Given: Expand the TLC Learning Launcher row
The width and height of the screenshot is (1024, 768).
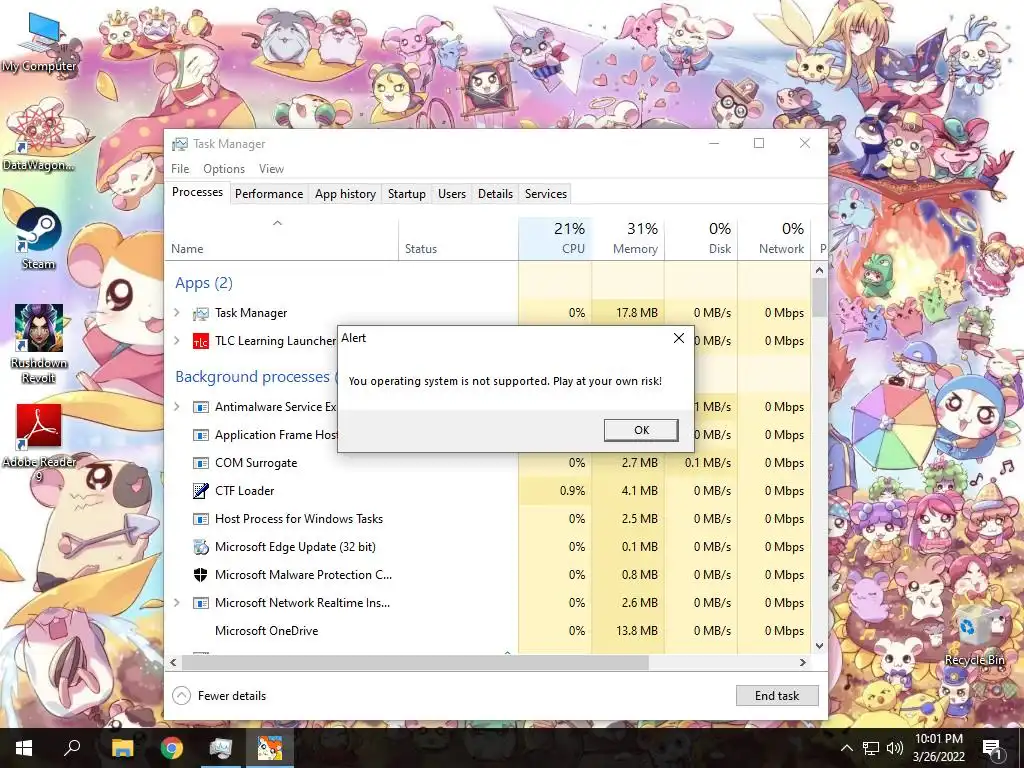Looking at the screenshot, I should click(x=176, y=341).
